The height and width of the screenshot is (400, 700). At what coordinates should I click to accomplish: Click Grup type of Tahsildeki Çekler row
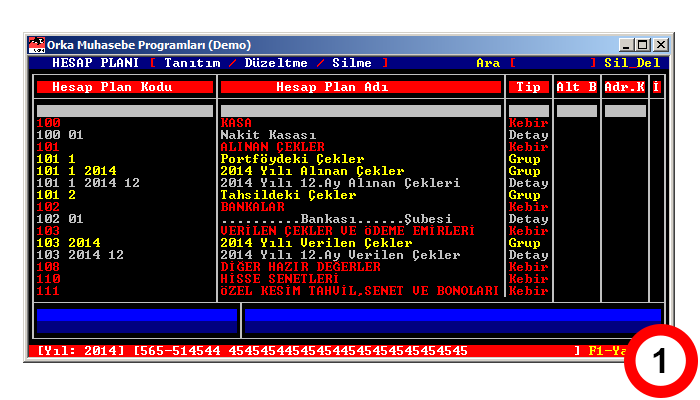coord(525,195)
